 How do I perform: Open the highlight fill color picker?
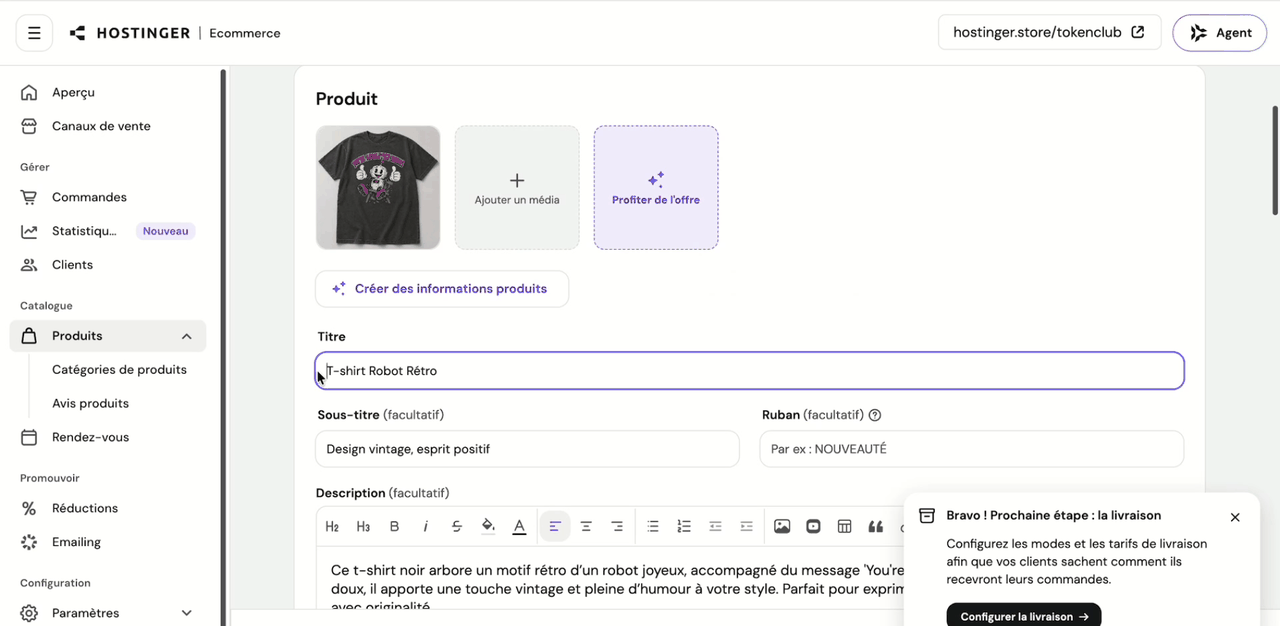488,526
